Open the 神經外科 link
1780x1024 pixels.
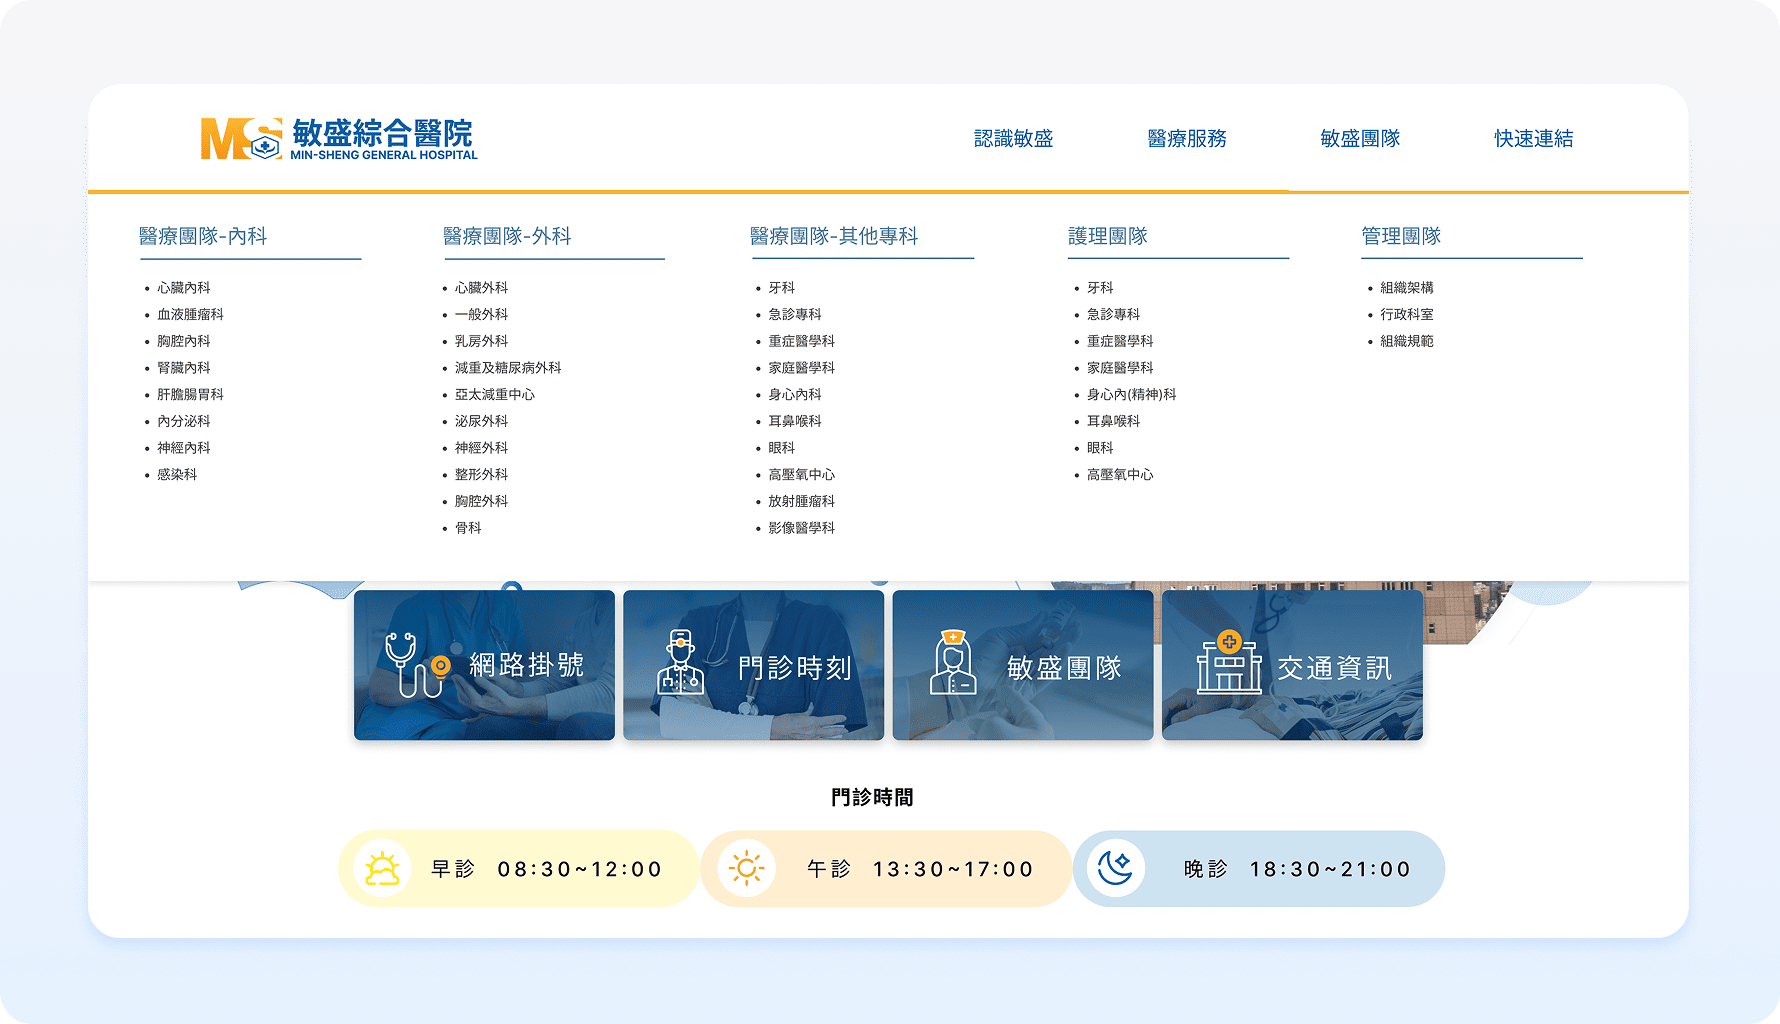click(482, 448)
